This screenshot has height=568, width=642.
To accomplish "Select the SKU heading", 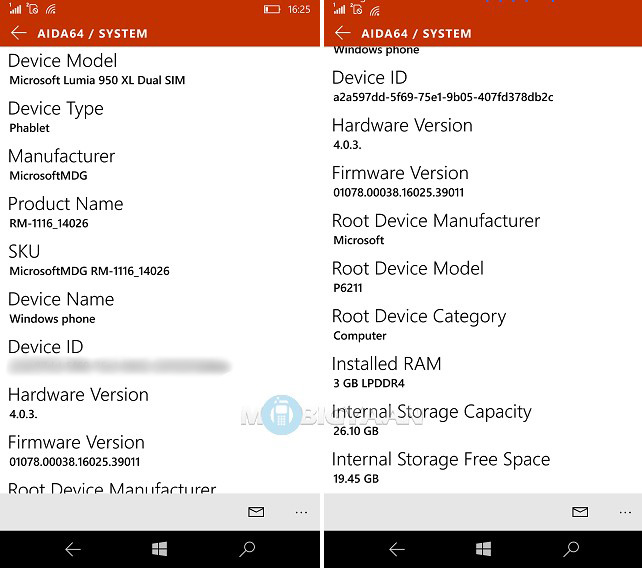I will coord(24,251).
